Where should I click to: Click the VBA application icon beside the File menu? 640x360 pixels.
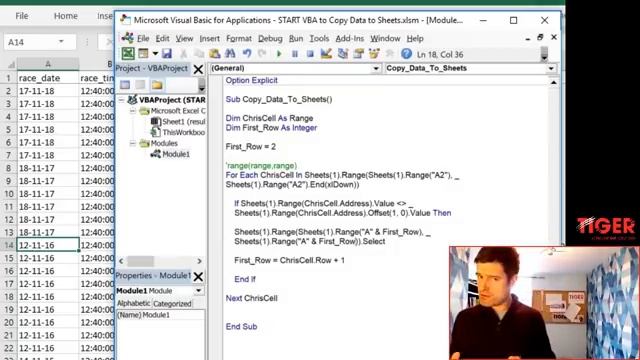[x=127, y=38]
